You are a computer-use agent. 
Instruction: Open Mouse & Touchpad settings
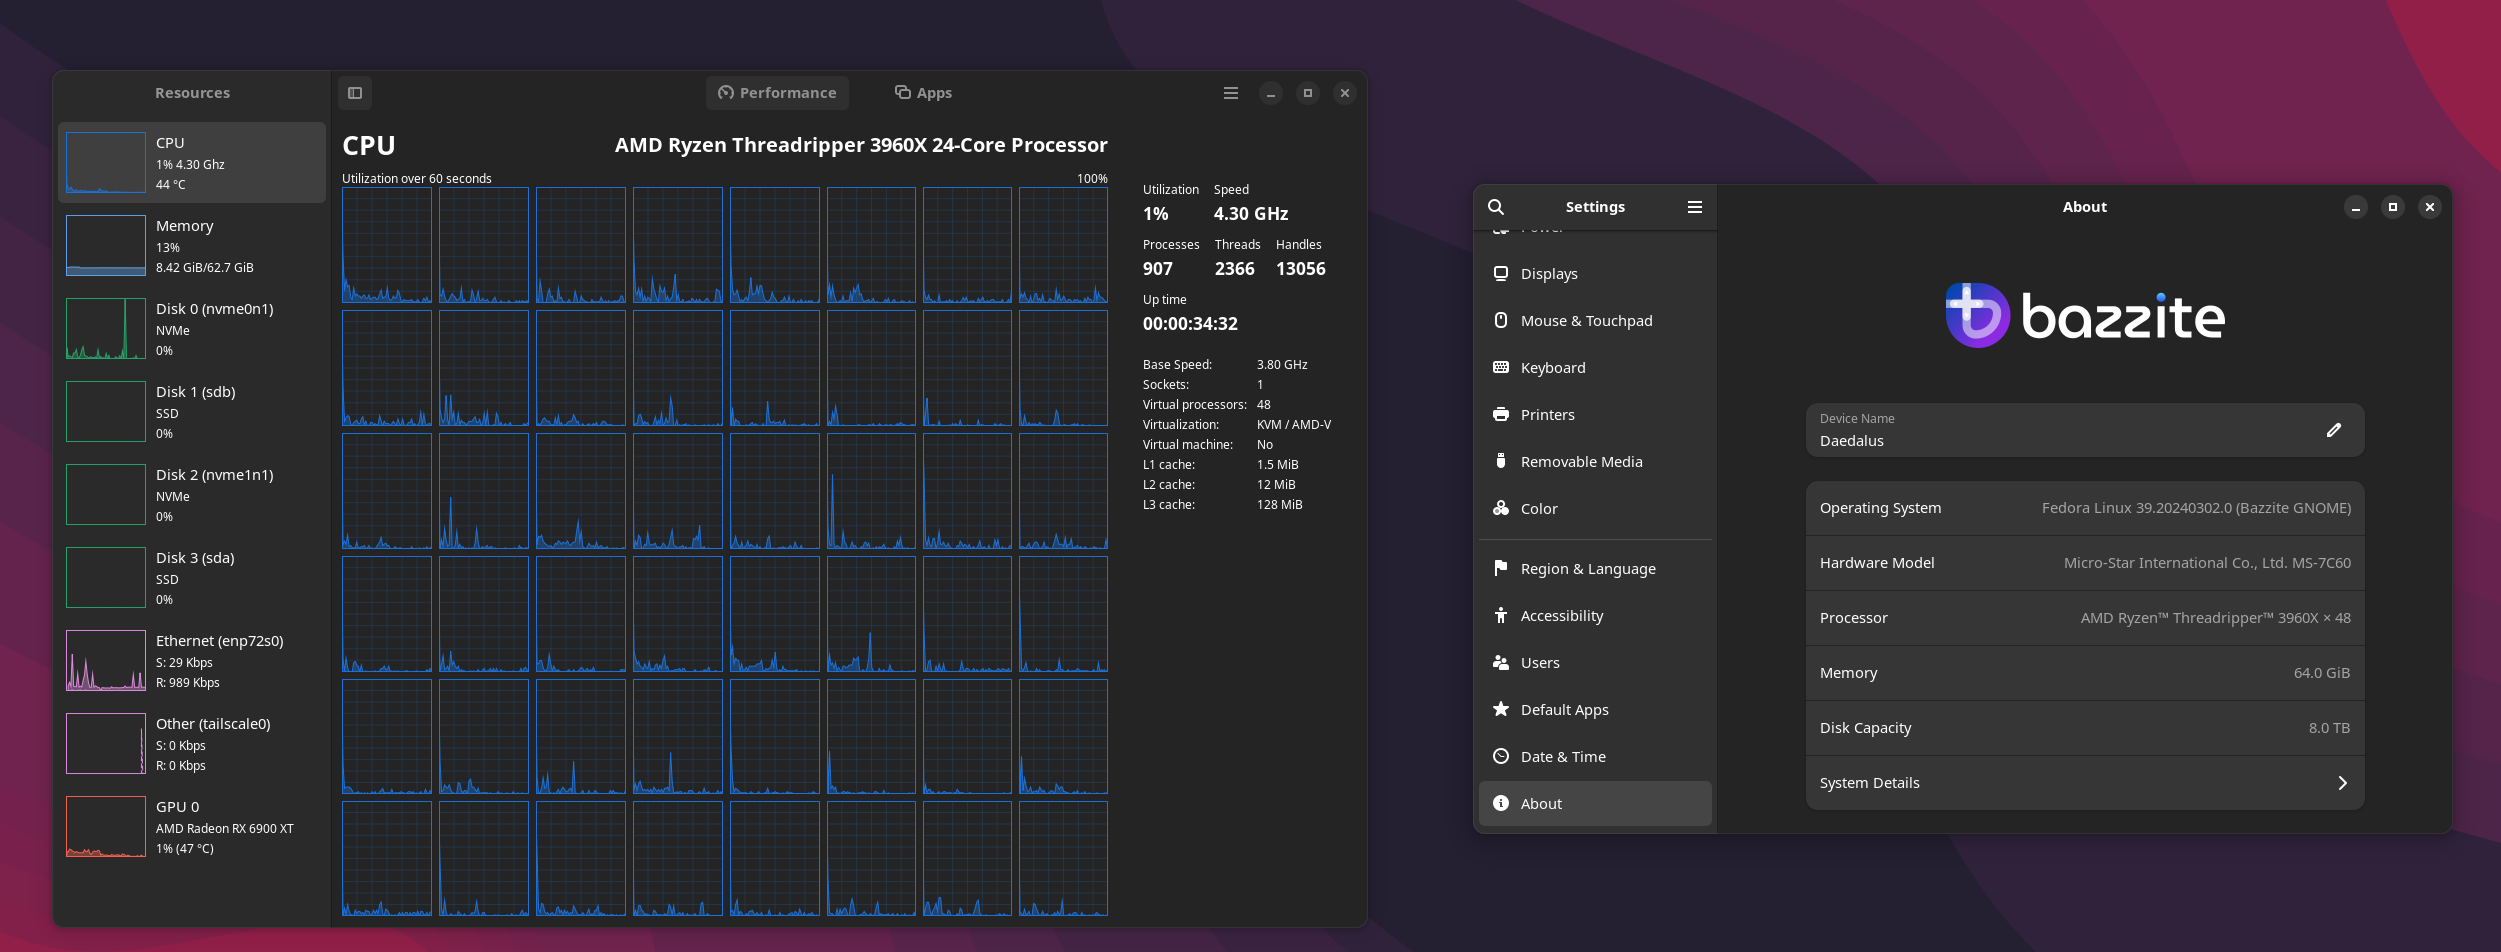click(1586, 321)
